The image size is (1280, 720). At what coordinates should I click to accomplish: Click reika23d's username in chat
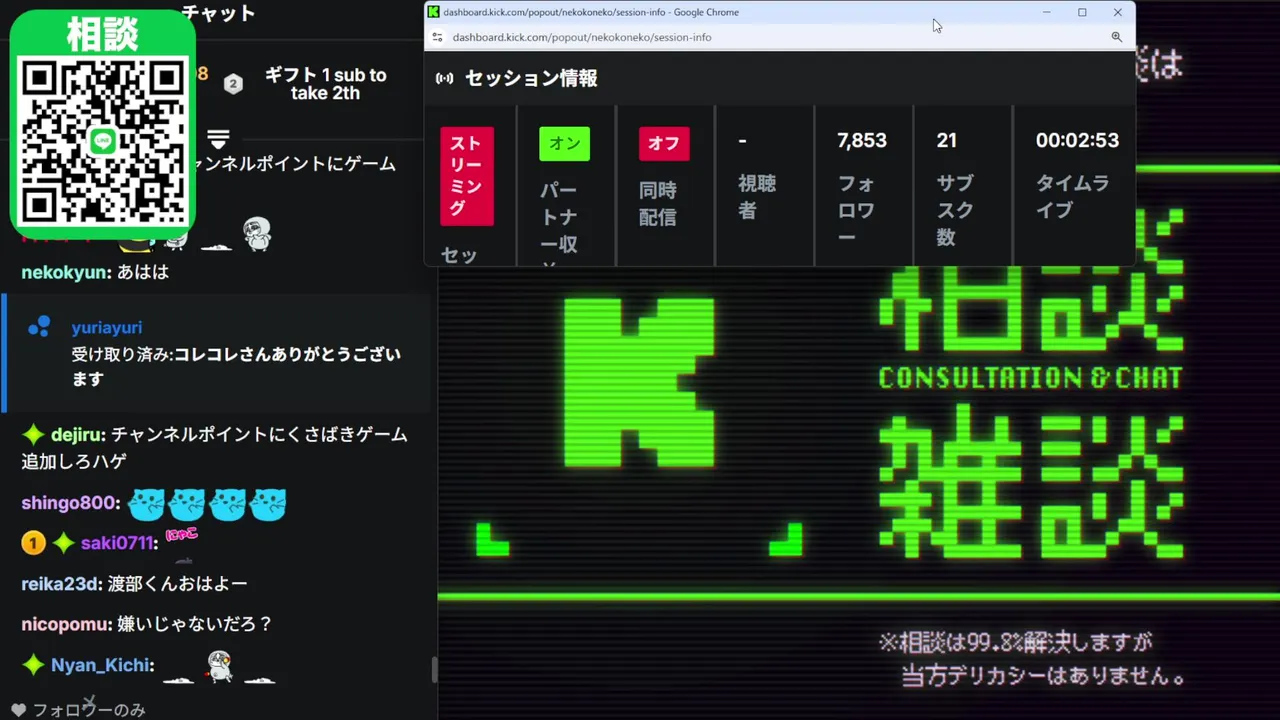[x=62, y=583]
